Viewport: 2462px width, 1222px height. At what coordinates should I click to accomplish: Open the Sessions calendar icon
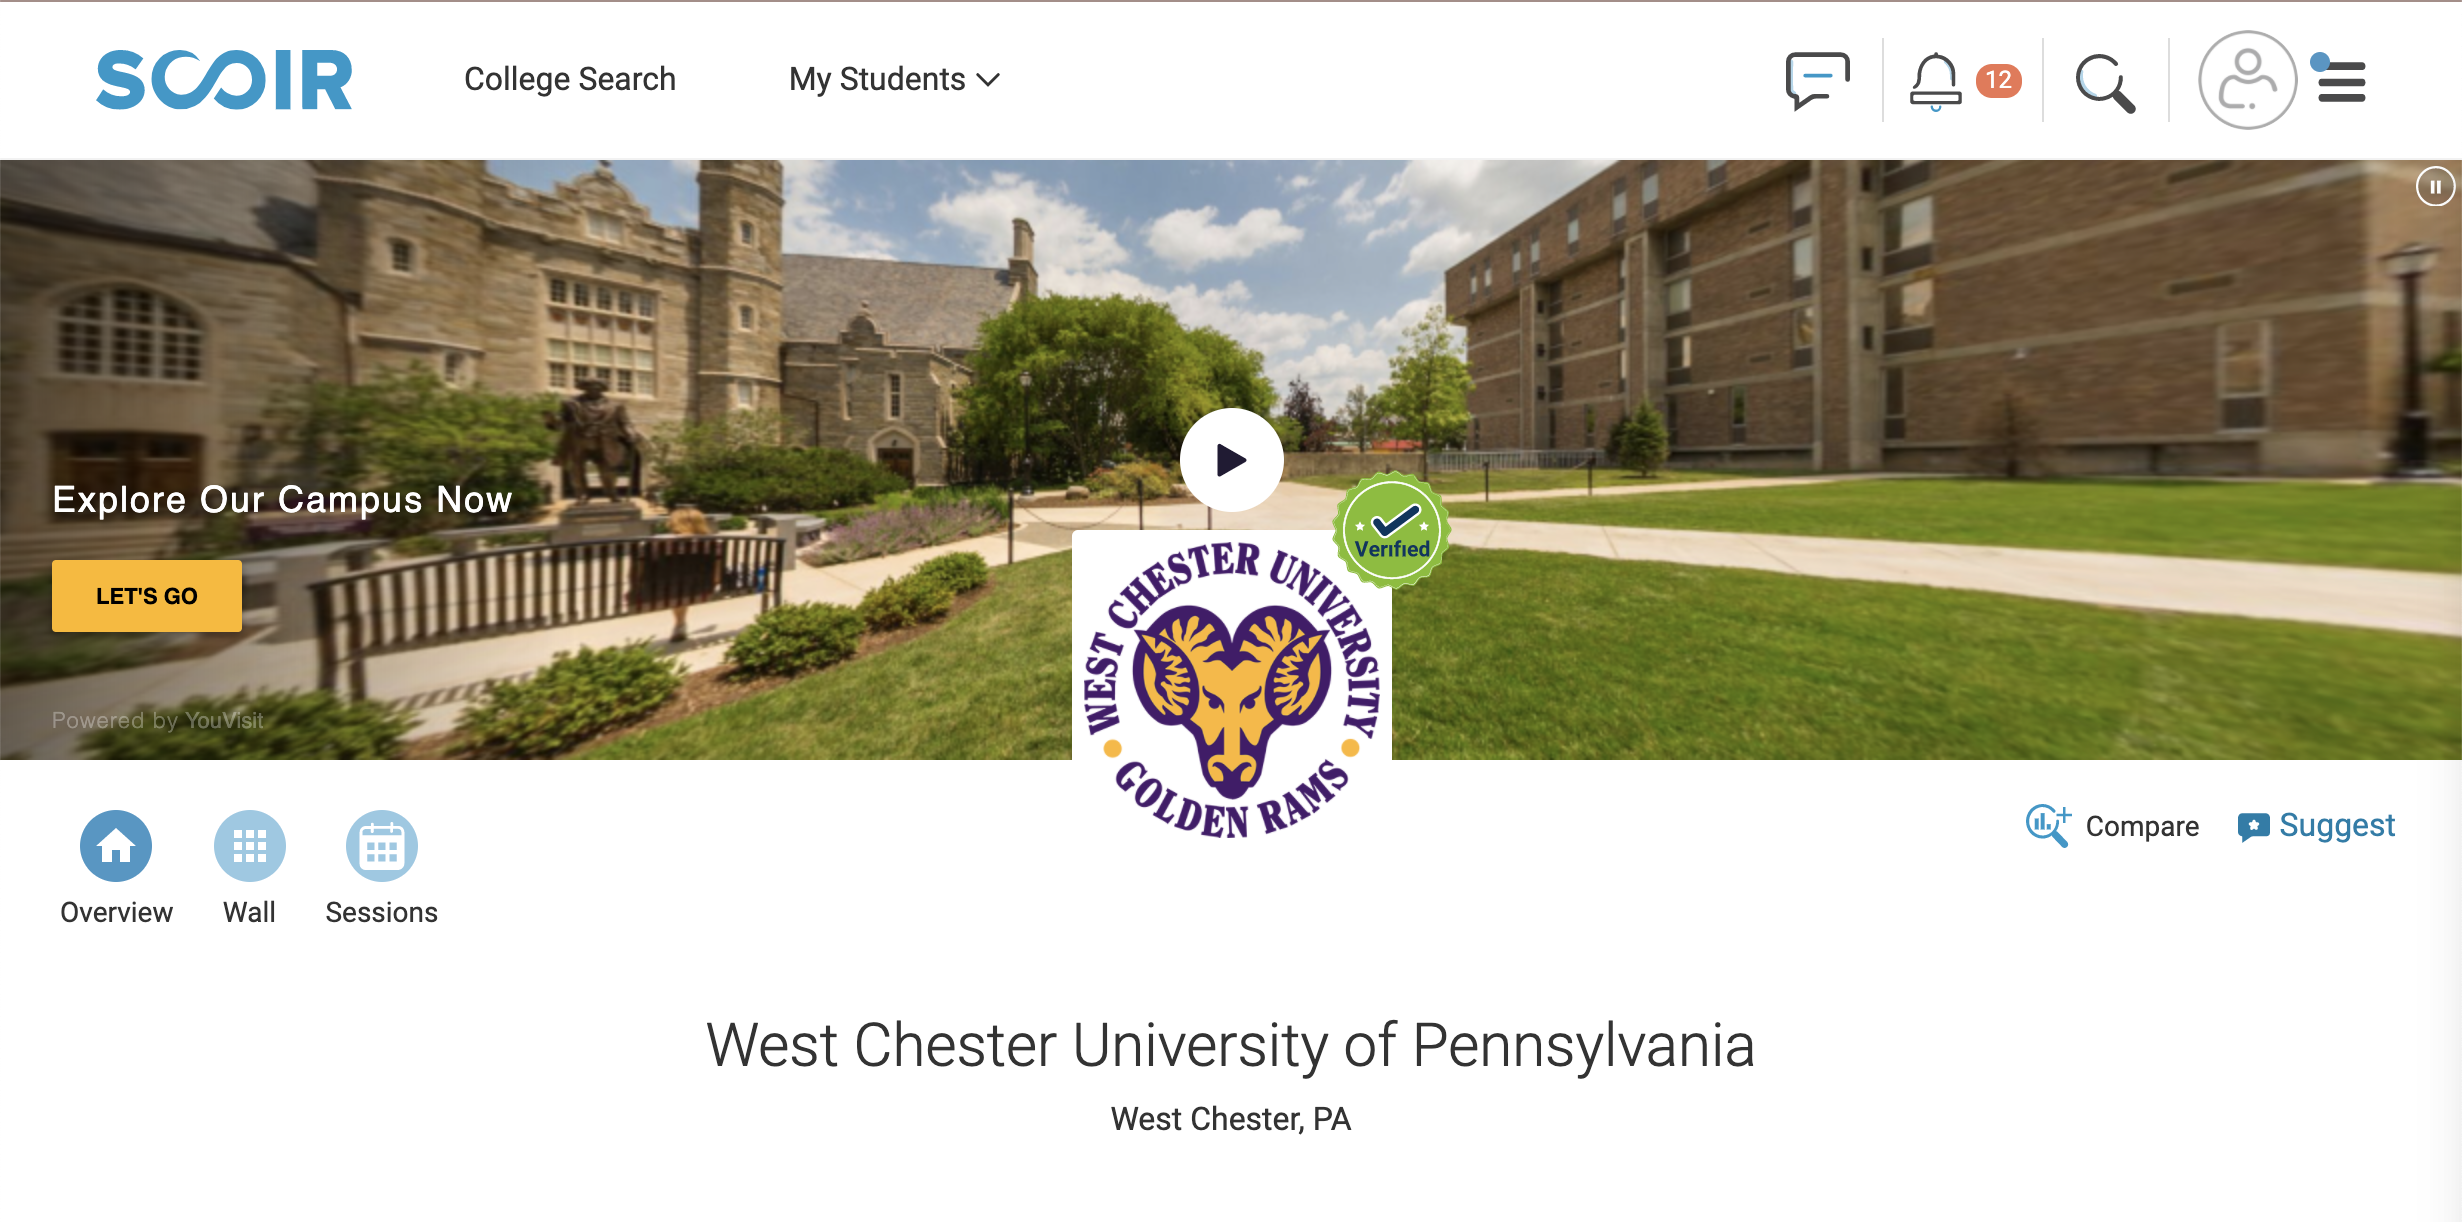click(381, 846)
